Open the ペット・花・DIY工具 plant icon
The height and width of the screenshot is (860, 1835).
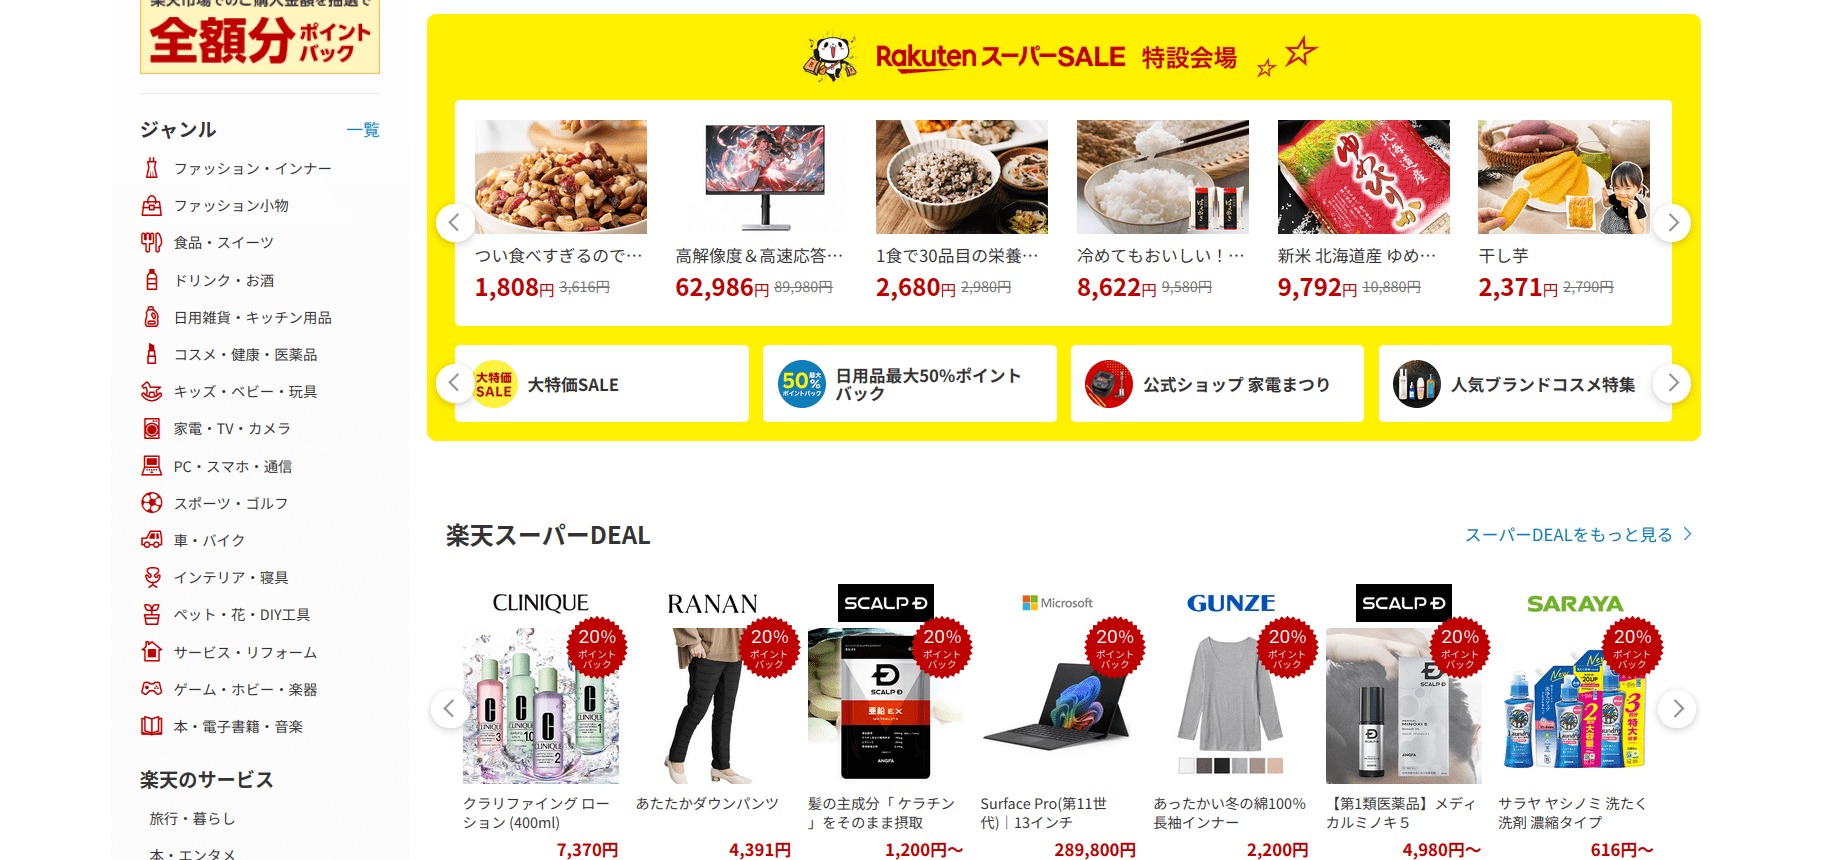(x=151, y=614)
